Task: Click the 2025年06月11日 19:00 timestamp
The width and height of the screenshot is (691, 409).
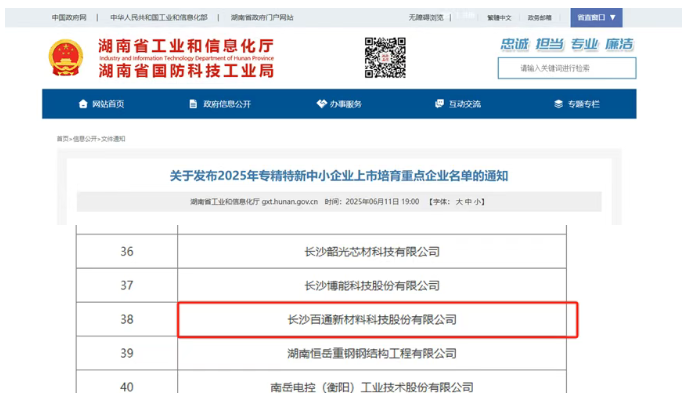Action: point(382,202)
